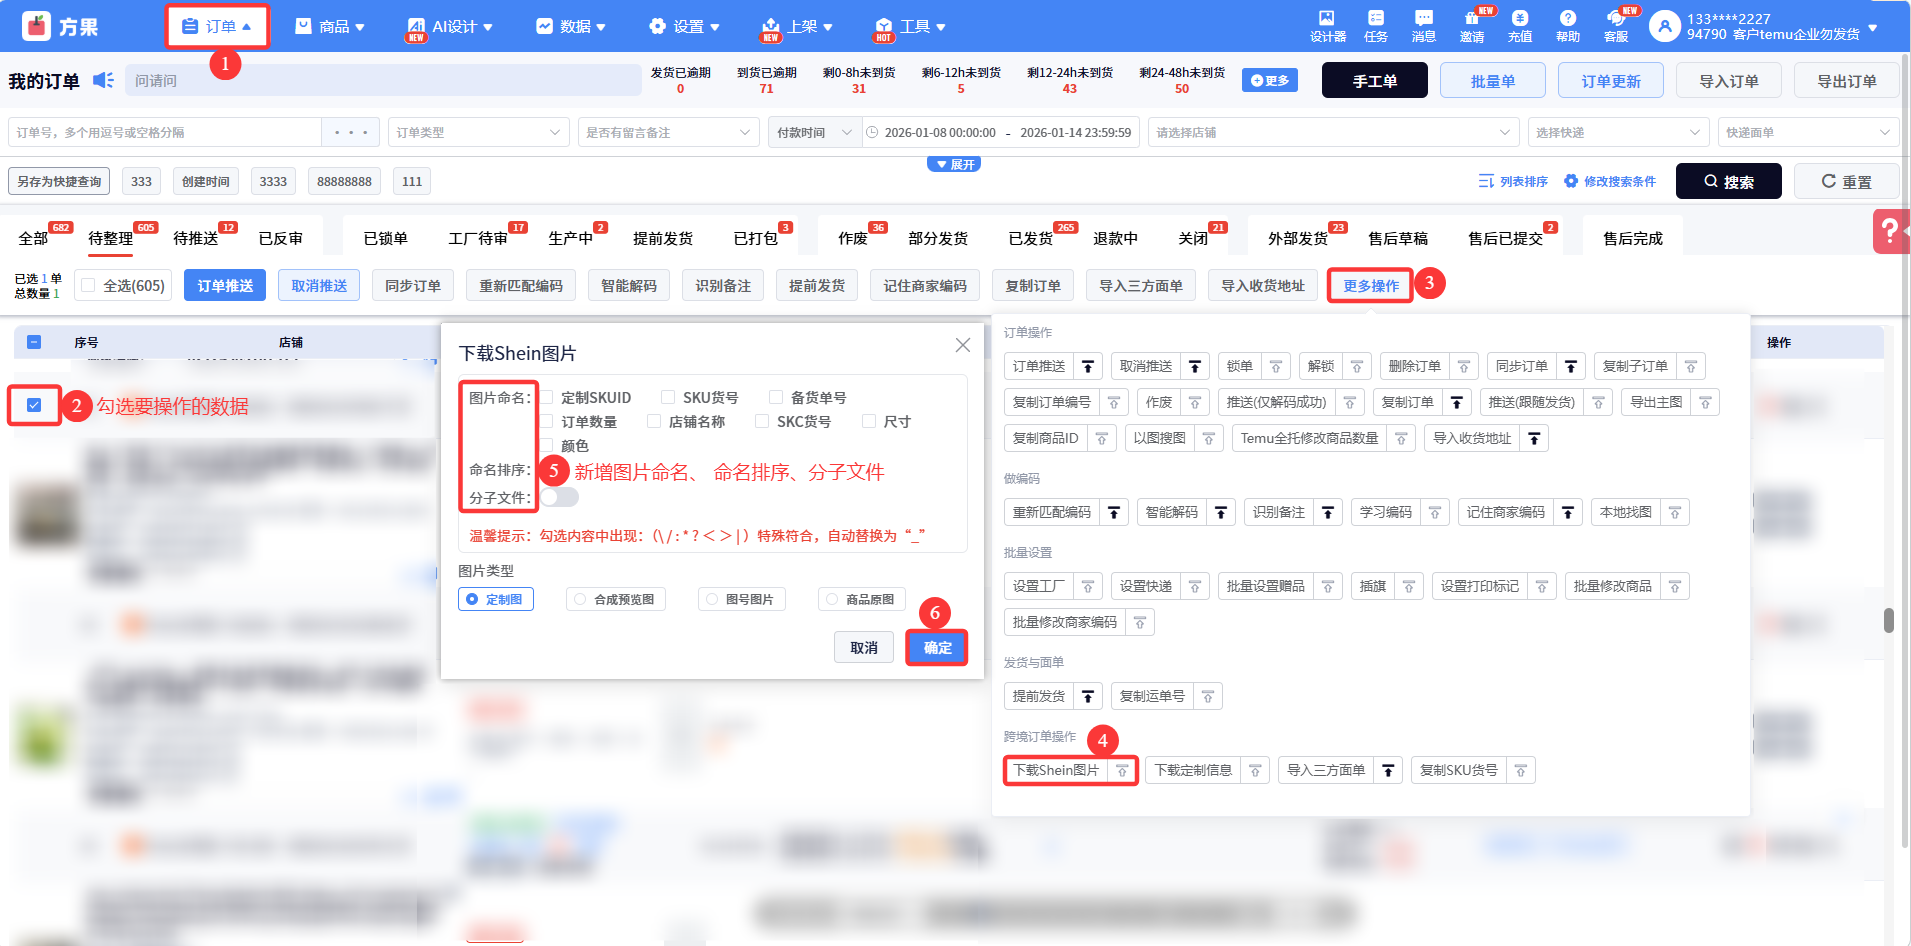The image size is (1911, 946).
Task: Open the 商品 menu
Action: (330, 27)
